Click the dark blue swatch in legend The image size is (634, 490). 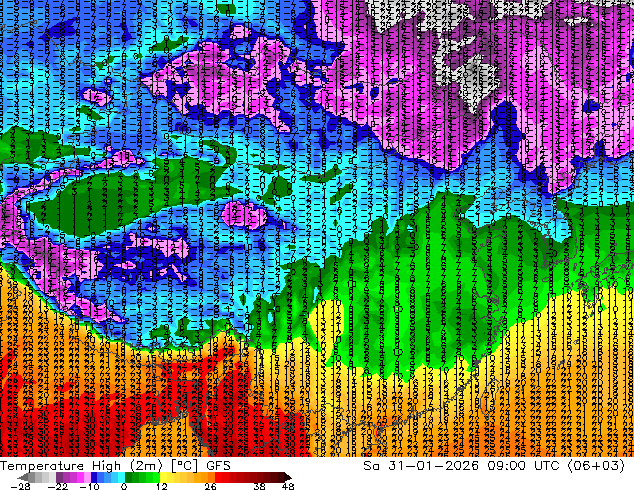coord(94,477)
